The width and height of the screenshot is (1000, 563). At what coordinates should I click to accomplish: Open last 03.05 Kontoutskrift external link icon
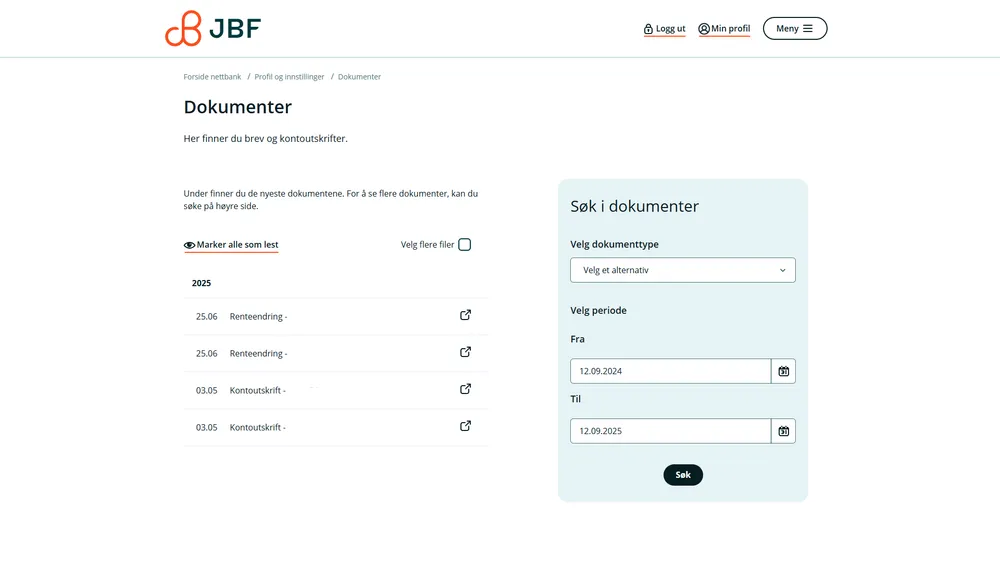pyautogui.click(x=465, y=426)
